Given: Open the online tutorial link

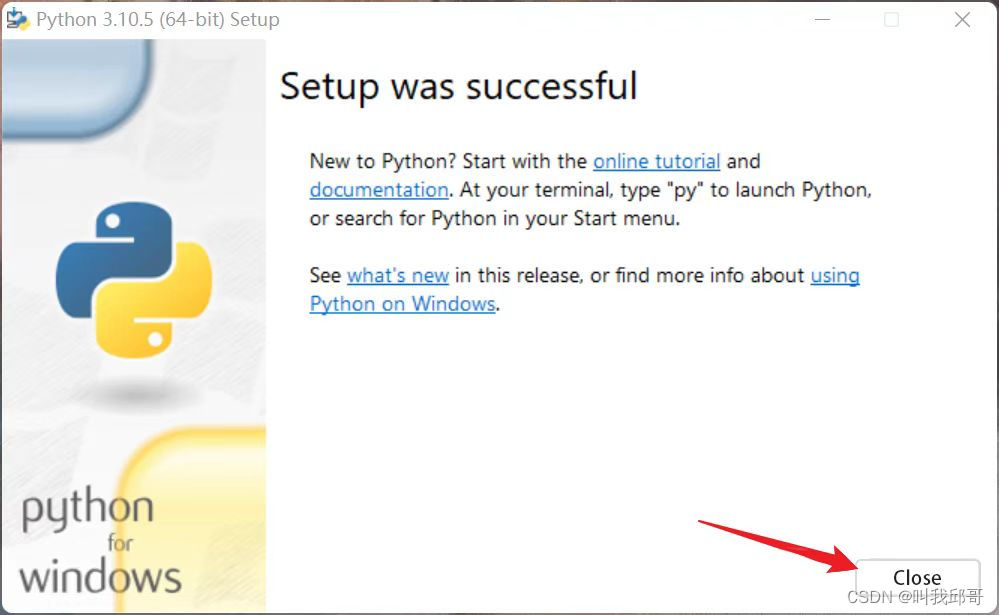Looking at the screenshot, I should [x=656, y=161].
